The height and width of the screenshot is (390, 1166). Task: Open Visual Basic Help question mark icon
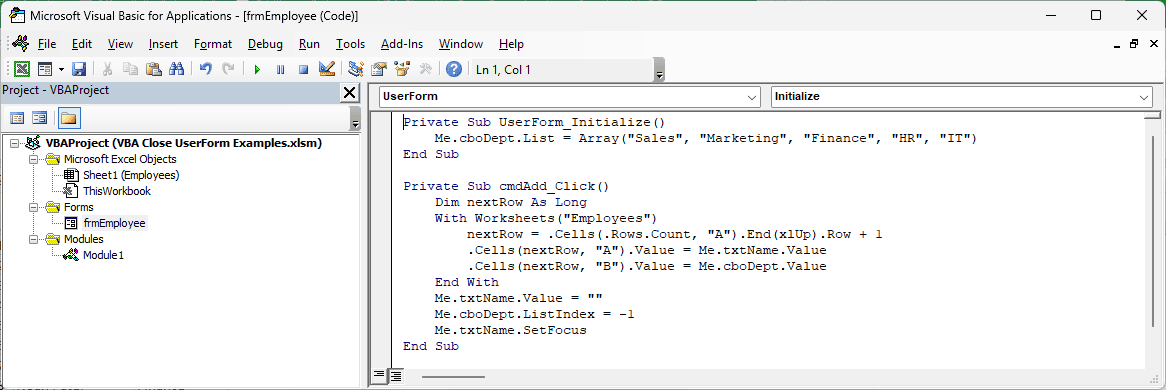tap(454, 69)
